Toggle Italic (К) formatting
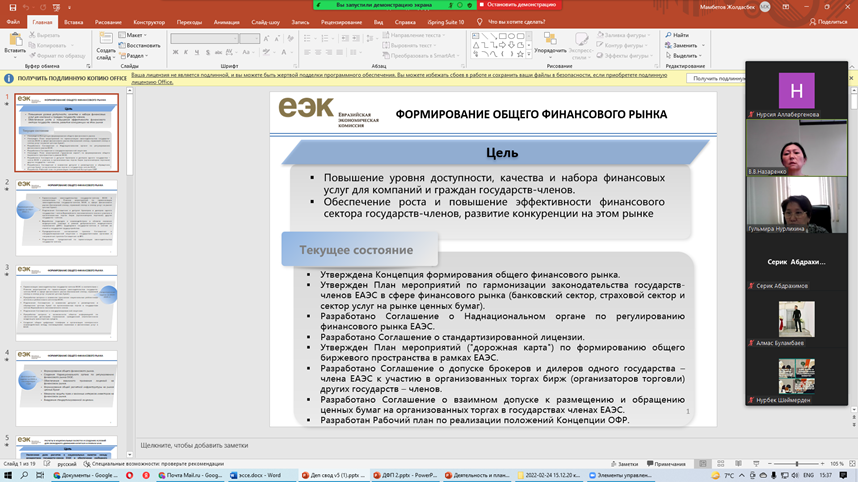The height and width of the screenshot is (482, 858). pos(186,53)
